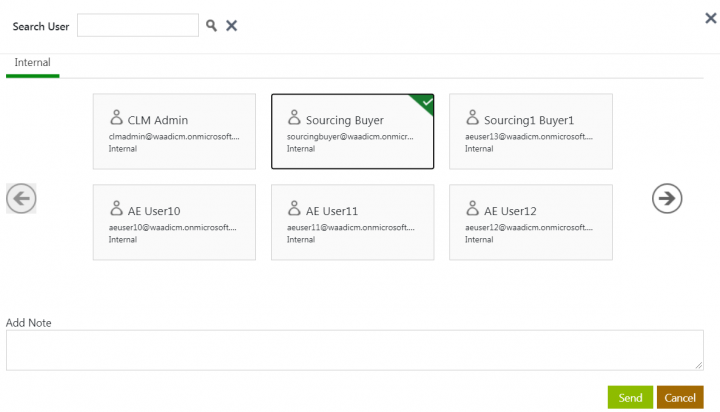Clear the search with X icon
This screenshot has height=412, width=720.
tap(231, 26)
